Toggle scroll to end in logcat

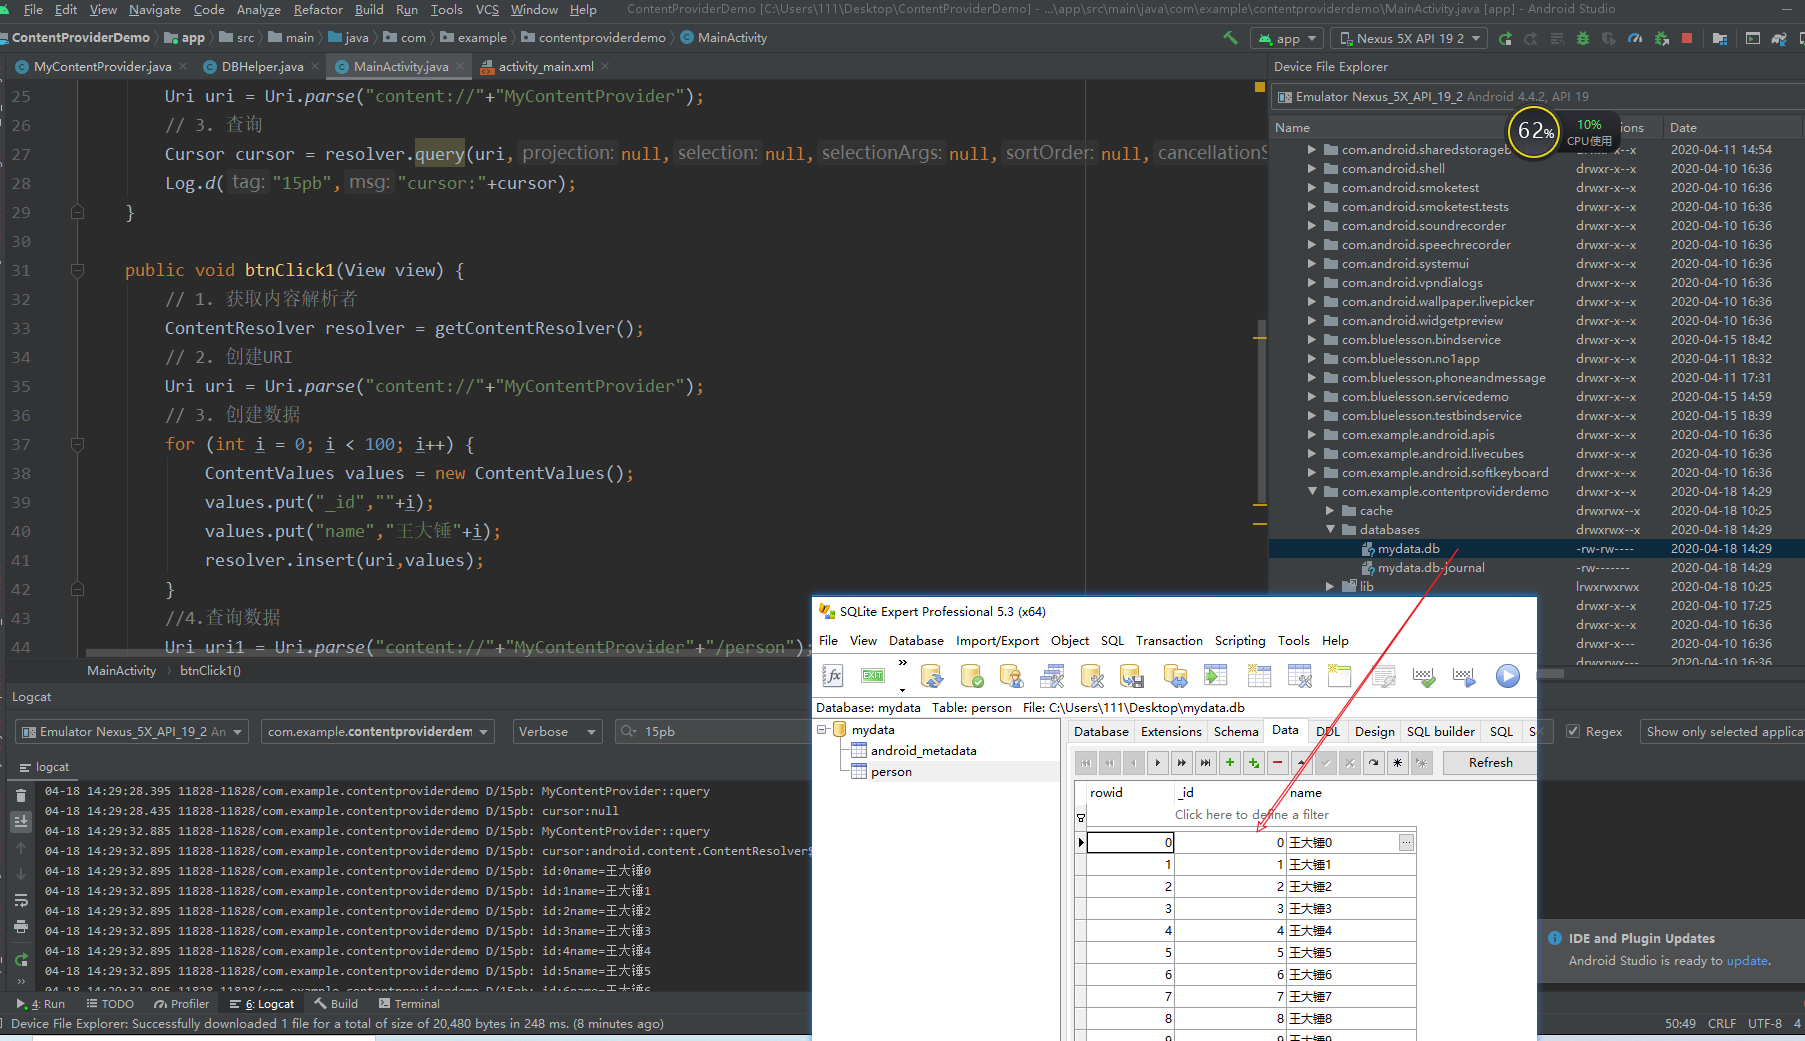[21, 822]
